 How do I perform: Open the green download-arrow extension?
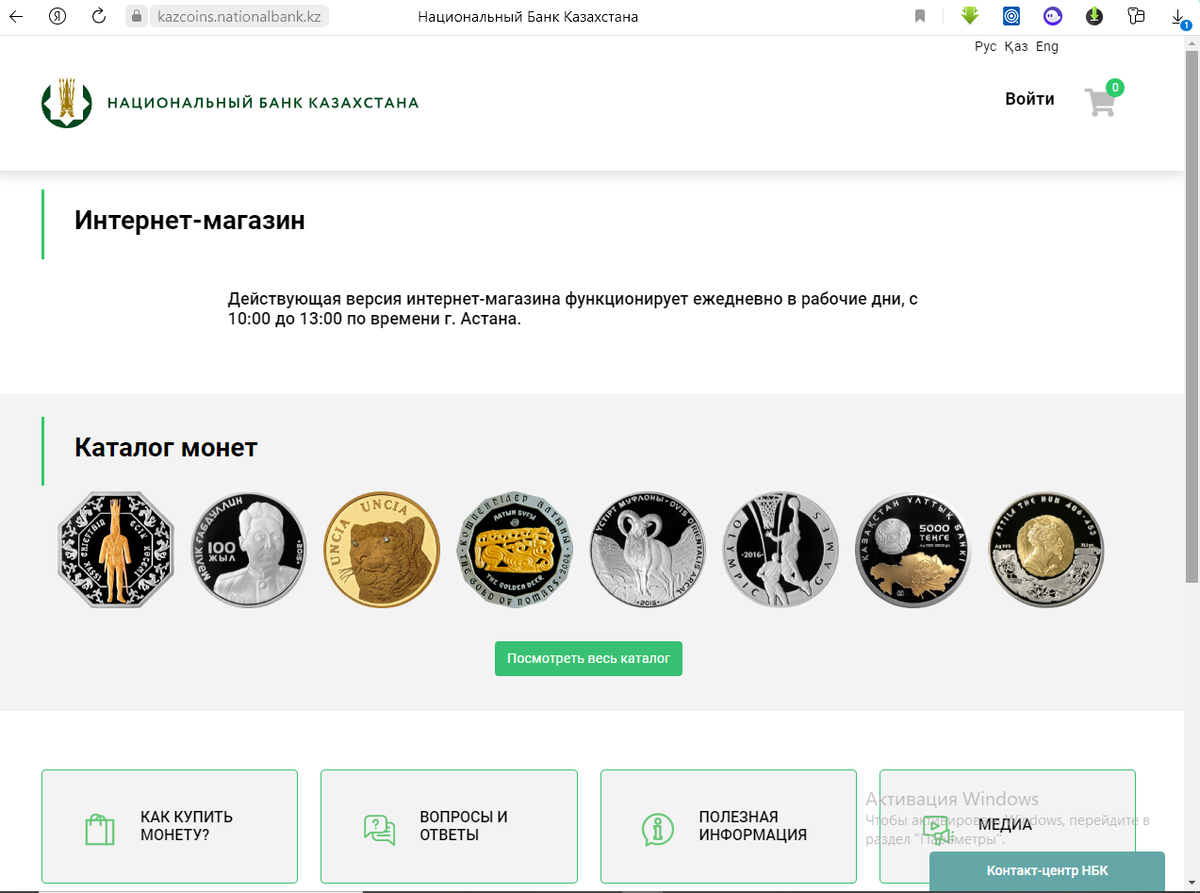tap(969, 15)
